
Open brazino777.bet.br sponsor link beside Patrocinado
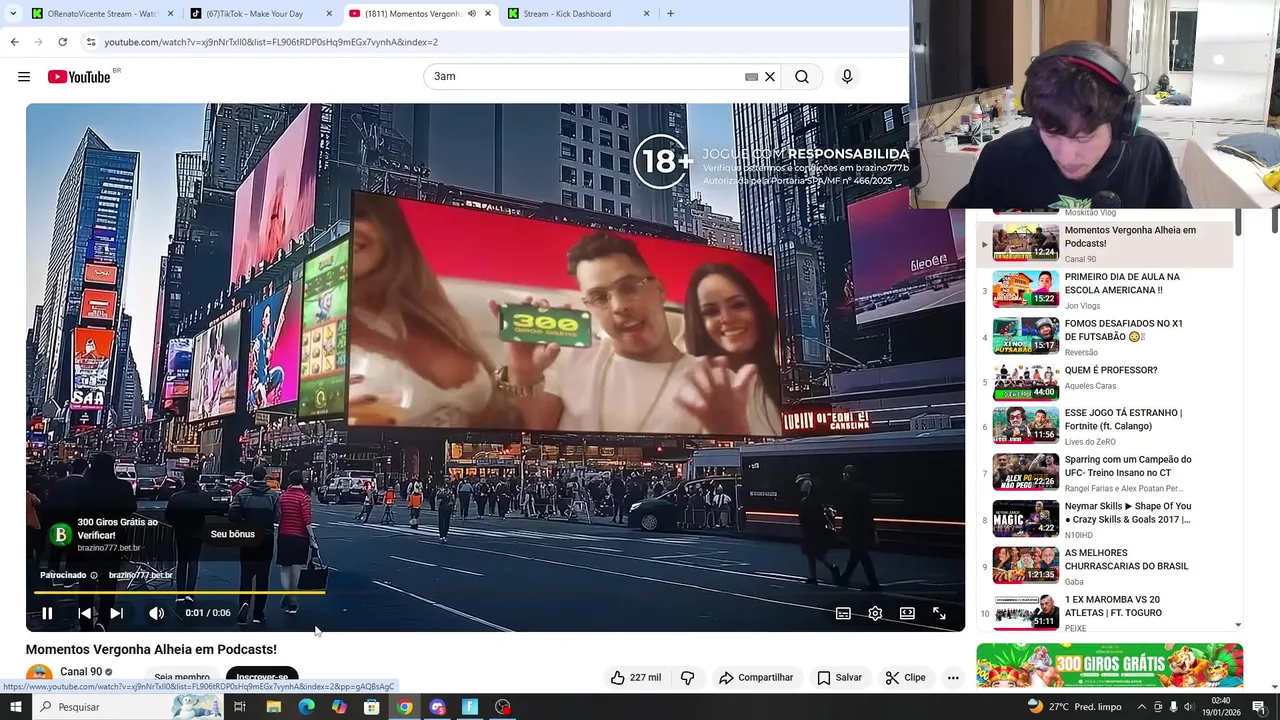click(141, 575)
